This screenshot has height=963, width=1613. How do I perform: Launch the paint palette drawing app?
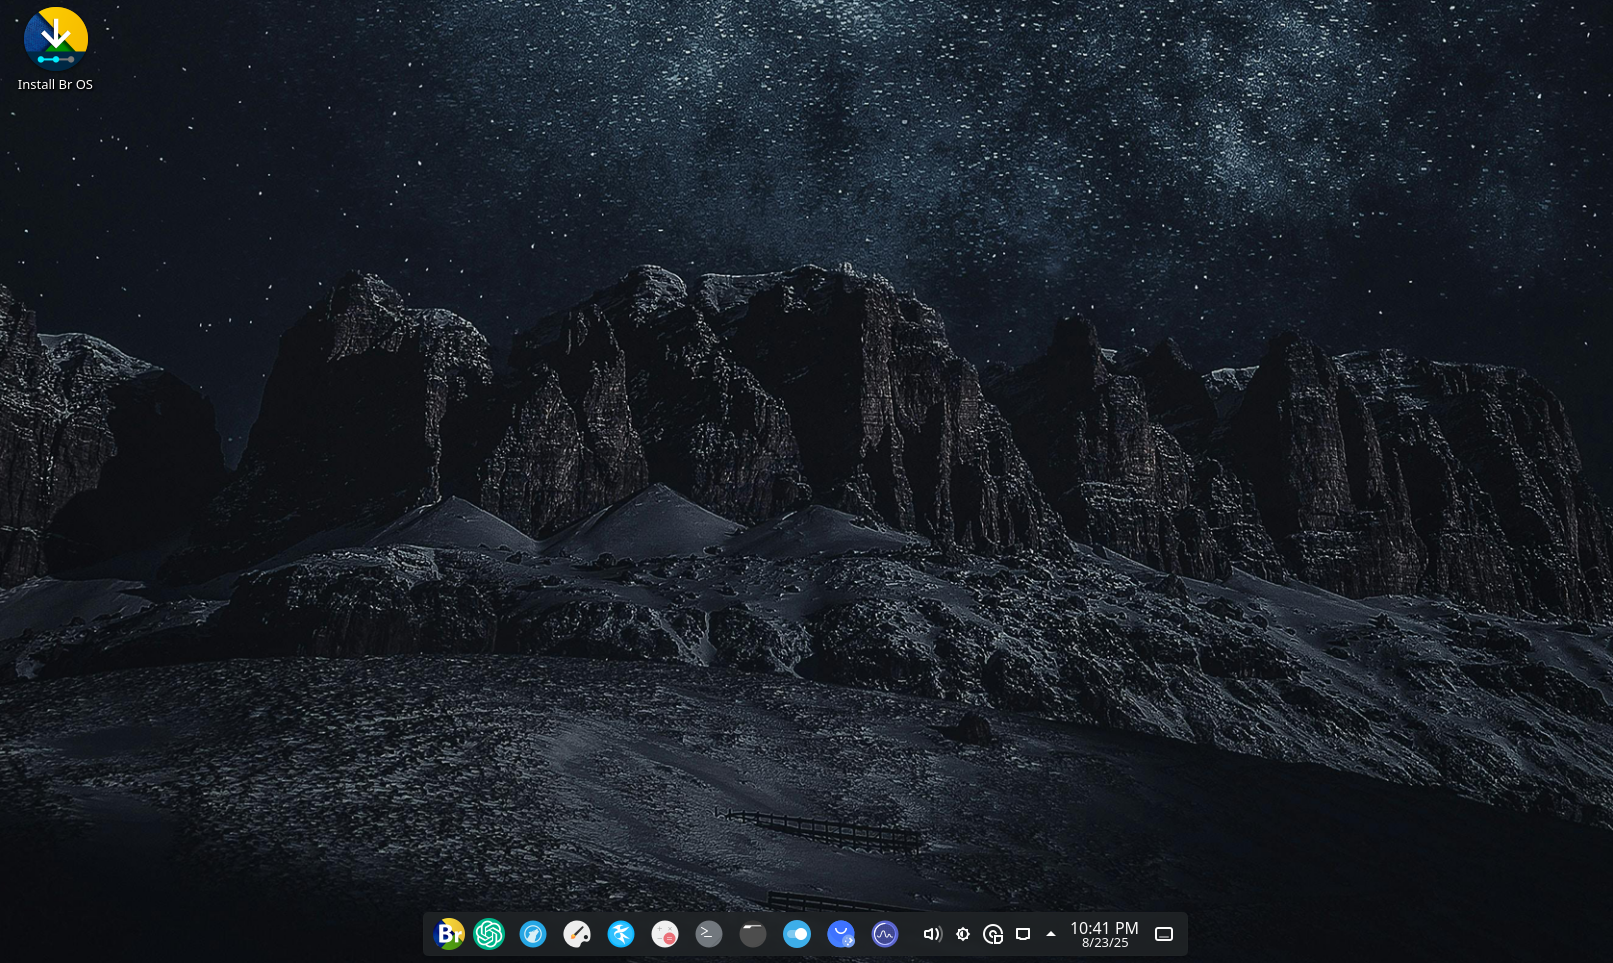[577, 934]
